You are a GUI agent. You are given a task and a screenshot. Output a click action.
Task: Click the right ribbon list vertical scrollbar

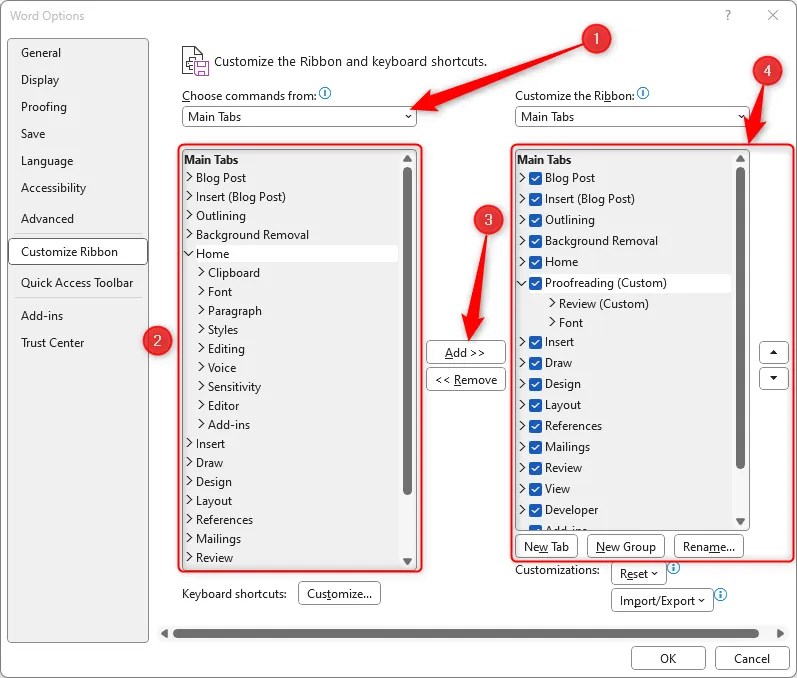point(740,318)
